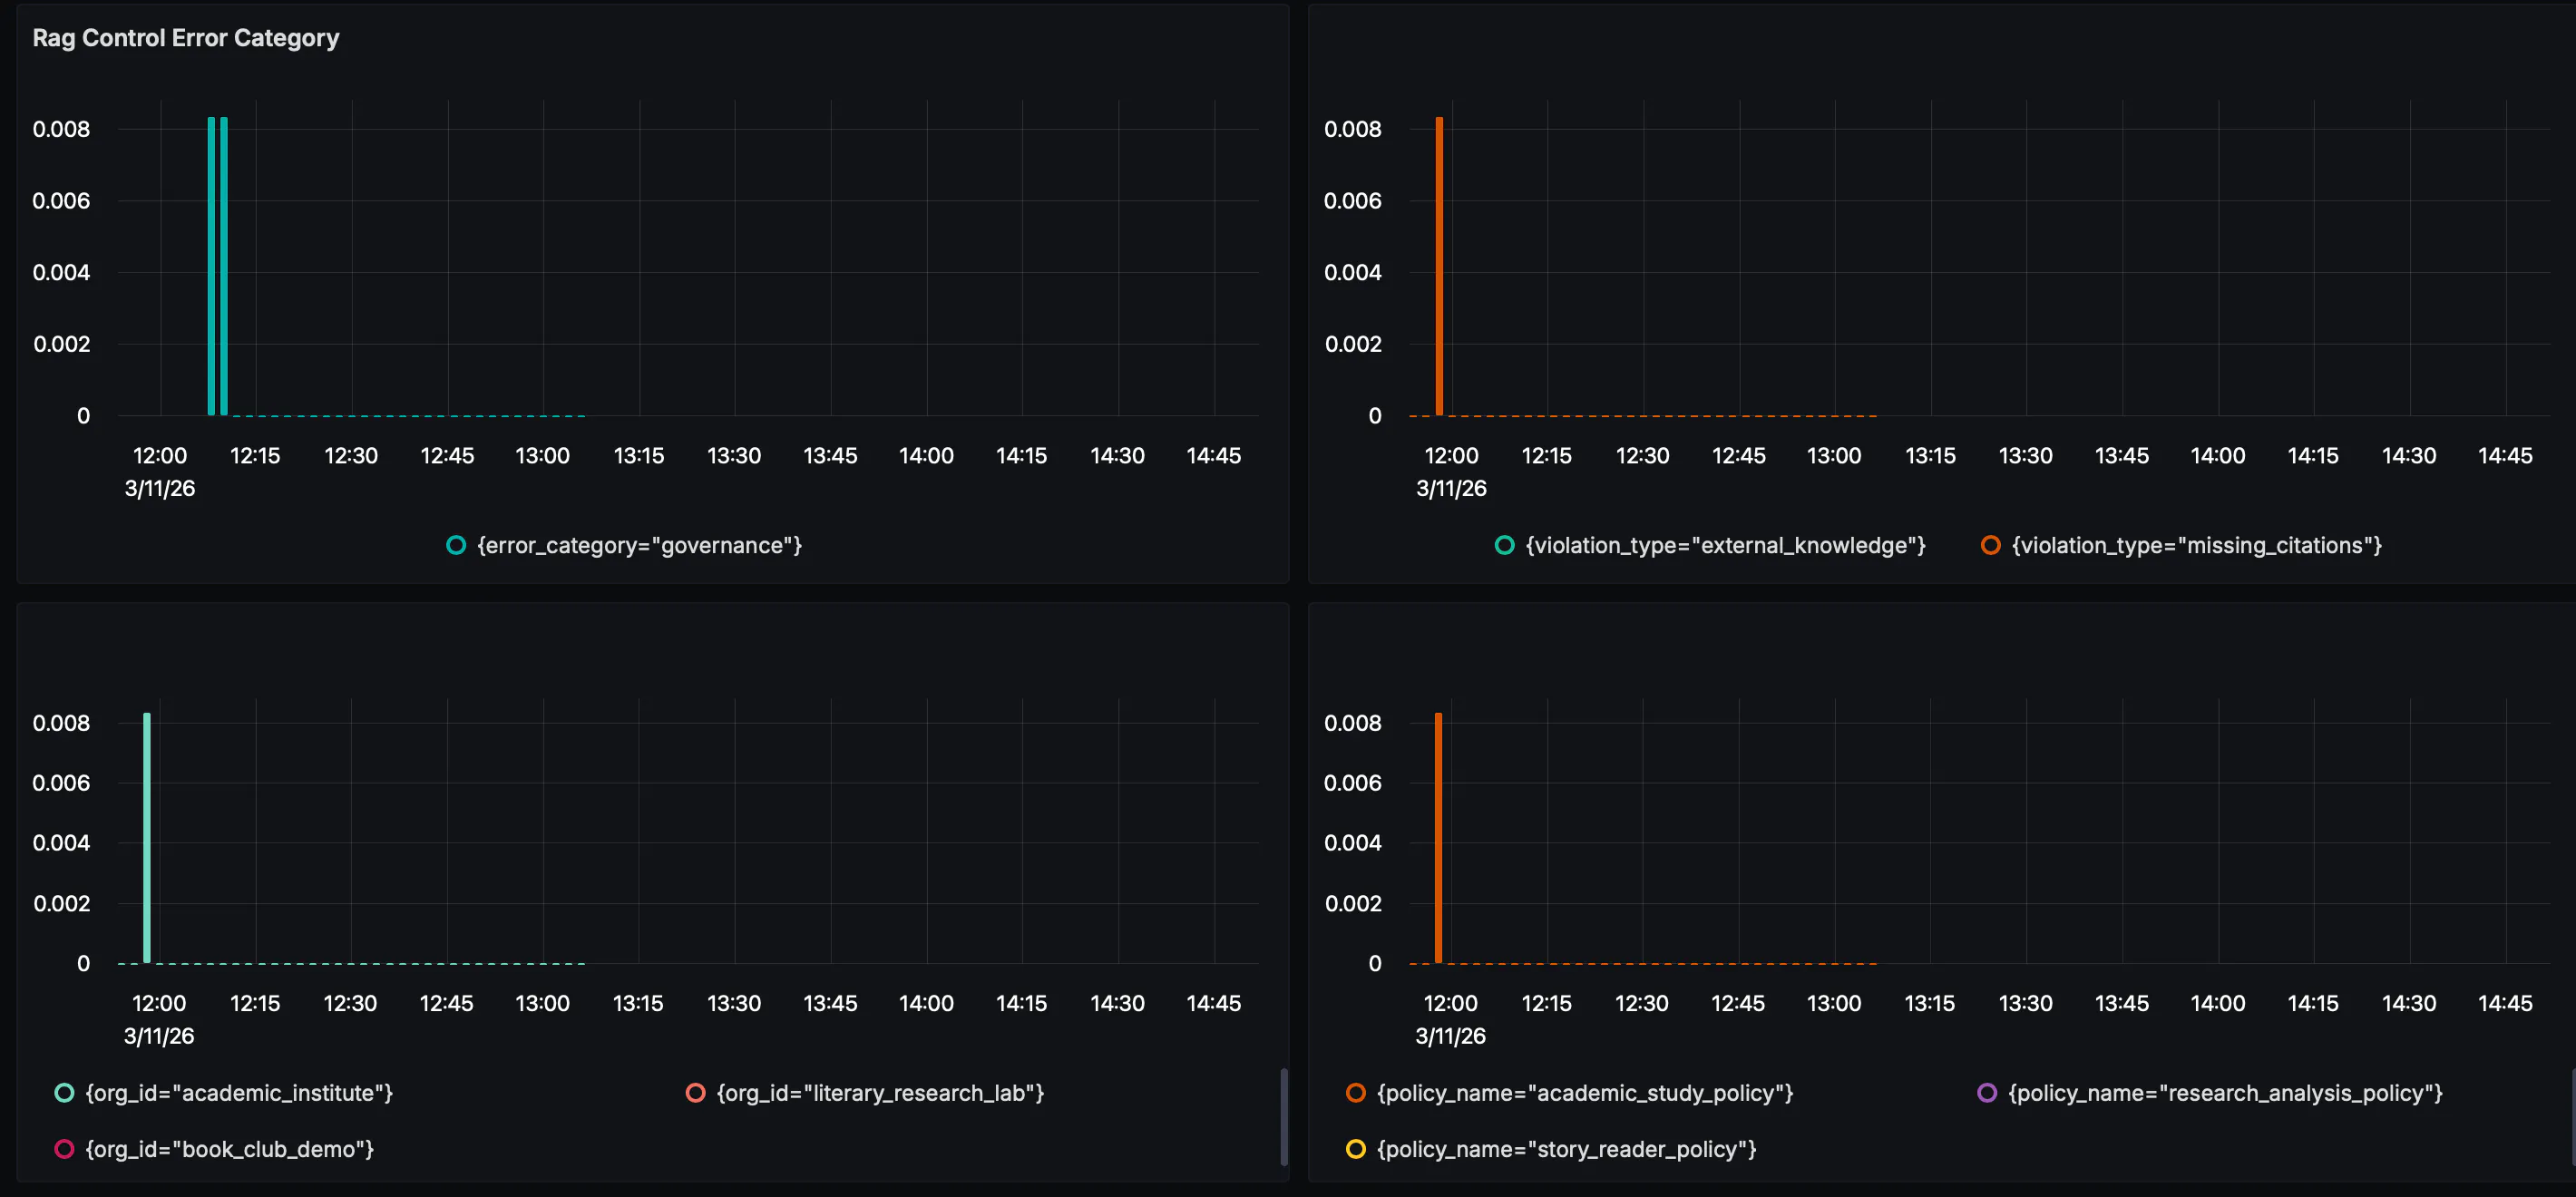The width and height of the screenshot is (2576, 1197).
Task: Toggle the violation_type="missing_citations" legend entry
Action: coord(2181,545)
